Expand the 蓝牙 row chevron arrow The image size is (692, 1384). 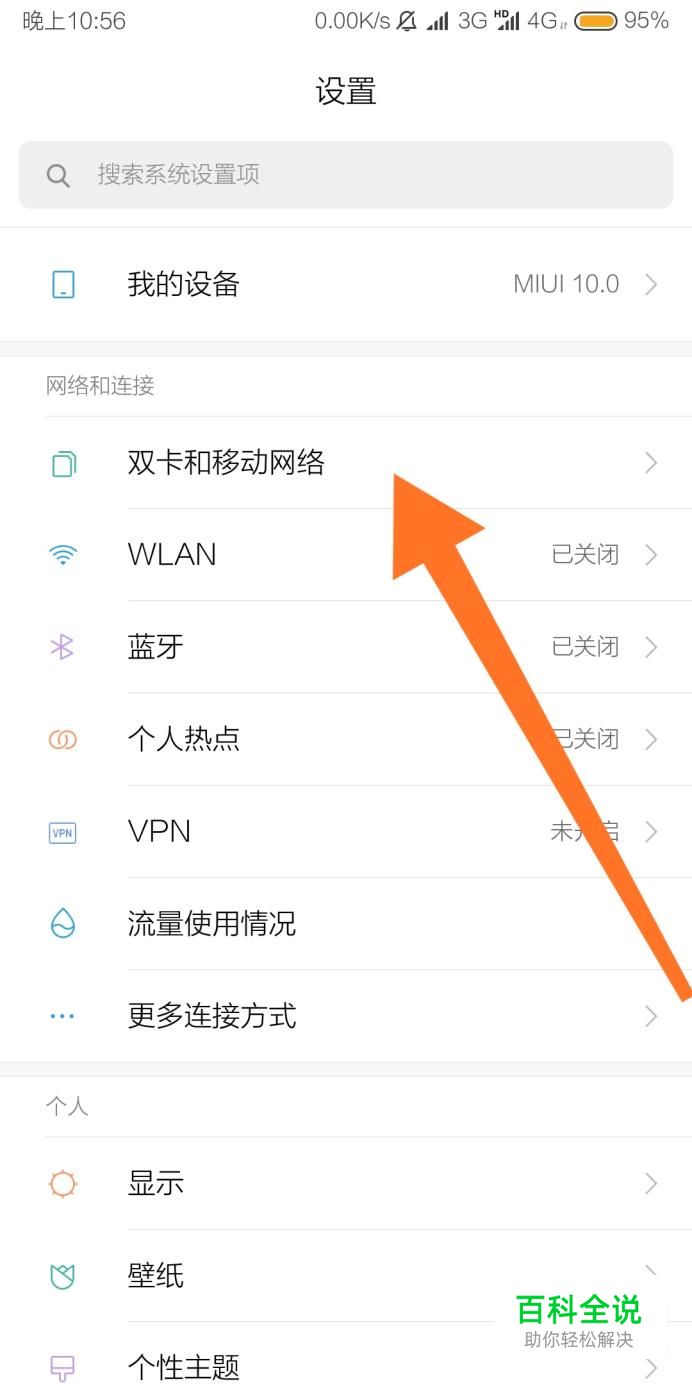pos(651,647)
